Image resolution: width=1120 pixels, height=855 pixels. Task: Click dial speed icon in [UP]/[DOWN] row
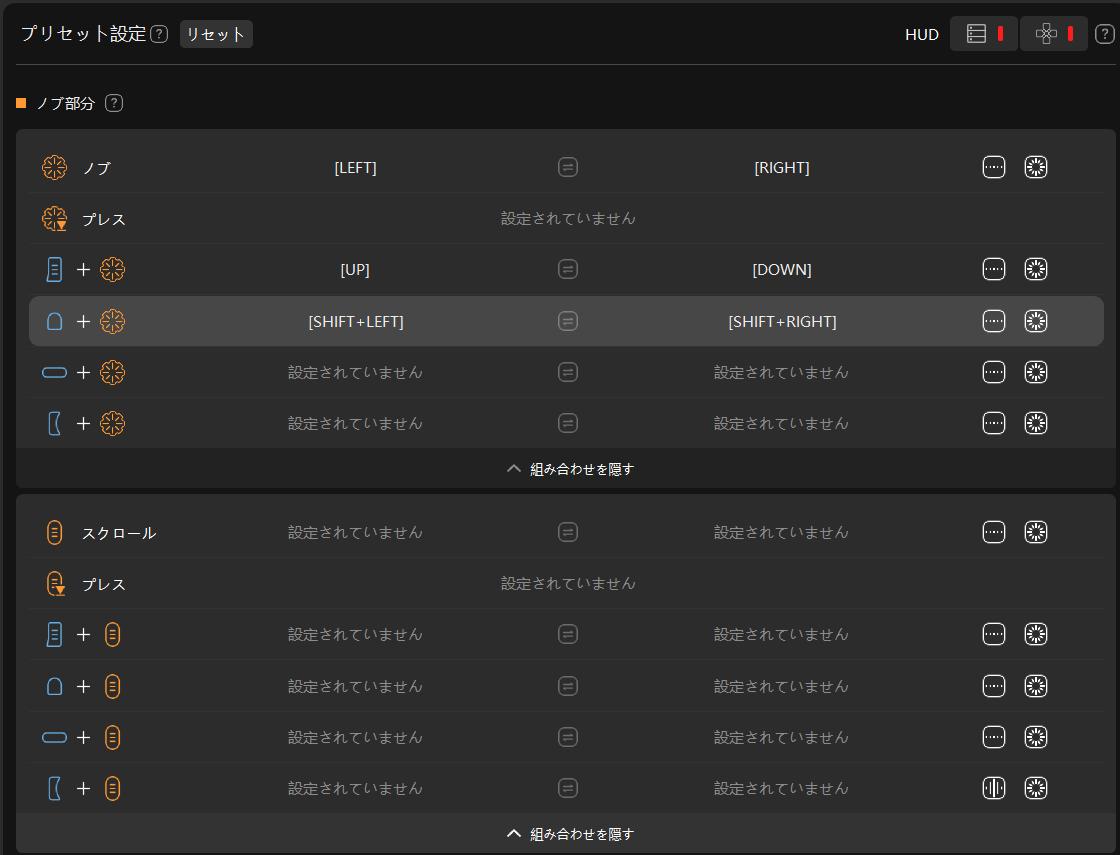tap(1036, 270)
